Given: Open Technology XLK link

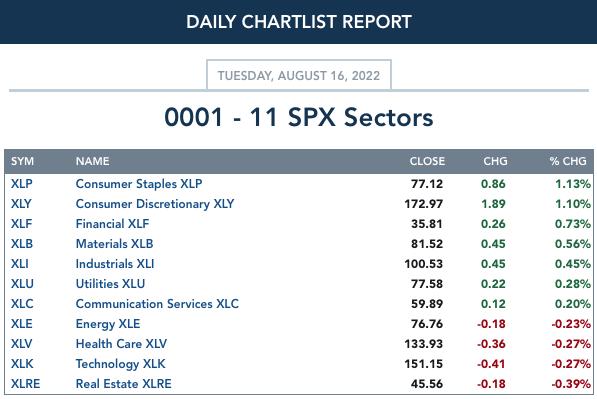Looking at the screenshot, I should pos(121,364).
